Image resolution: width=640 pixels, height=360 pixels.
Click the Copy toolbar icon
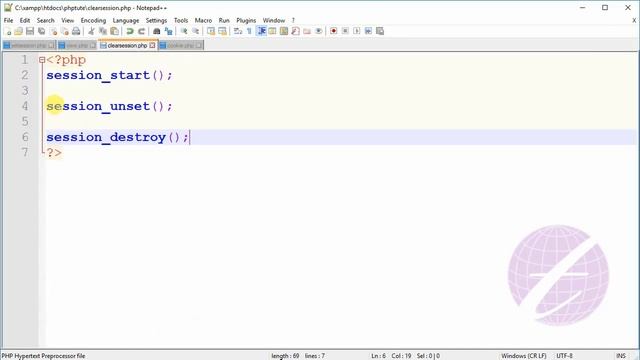pos(103,31)
